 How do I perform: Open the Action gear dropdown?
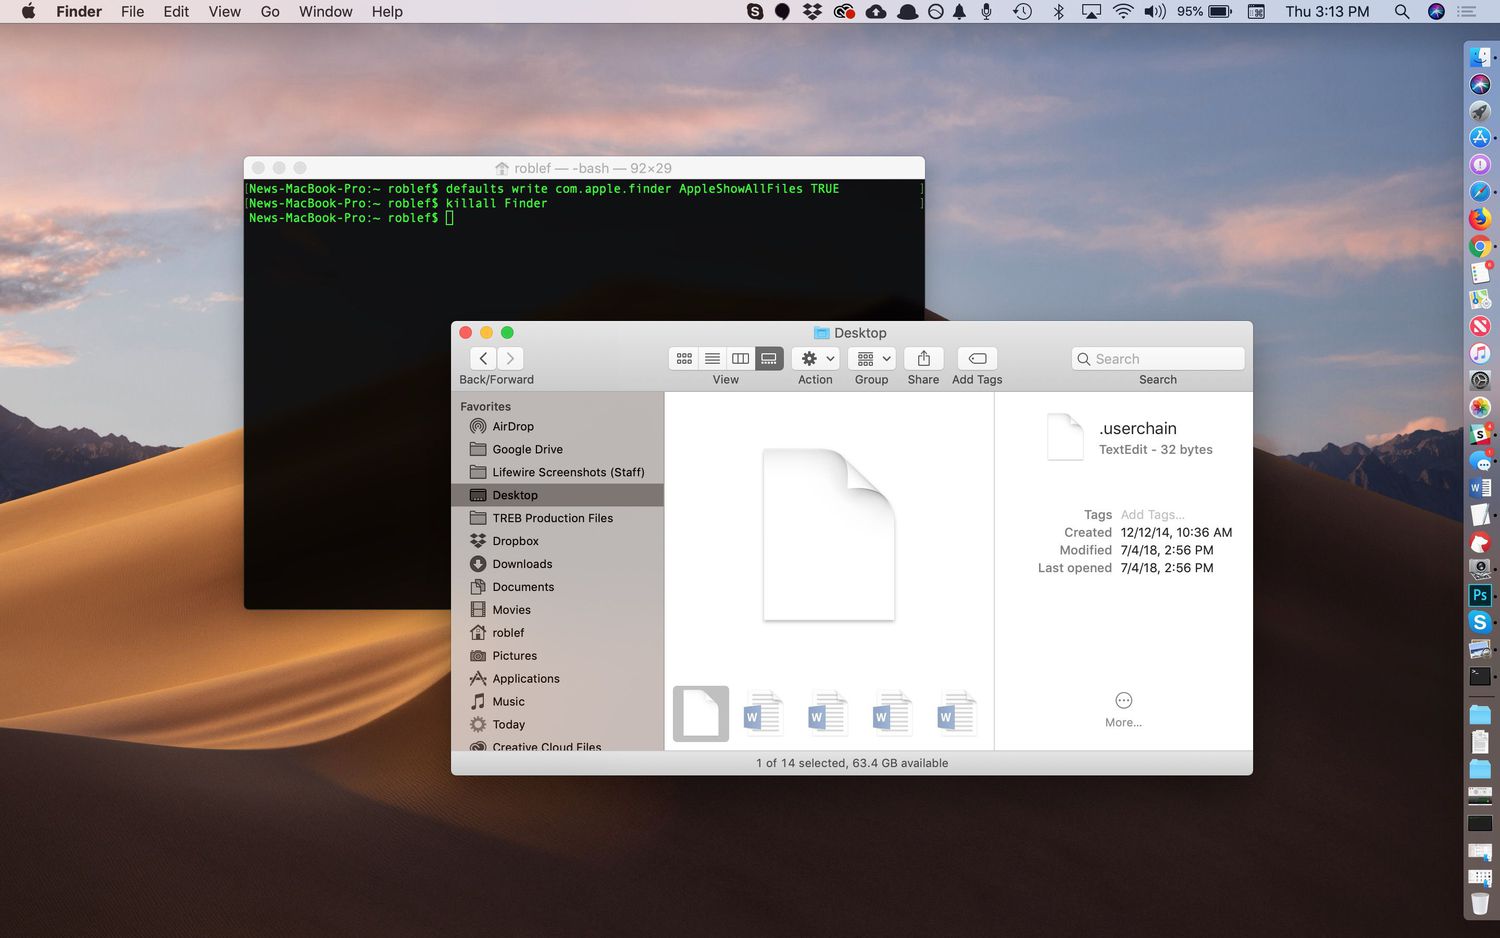815,359
